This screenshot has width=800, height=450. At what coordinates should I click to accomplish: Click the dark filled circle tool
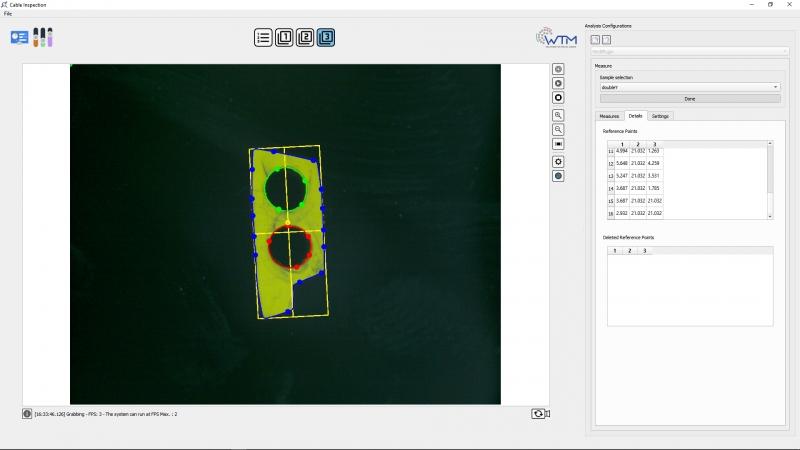[x=558, y=176]
